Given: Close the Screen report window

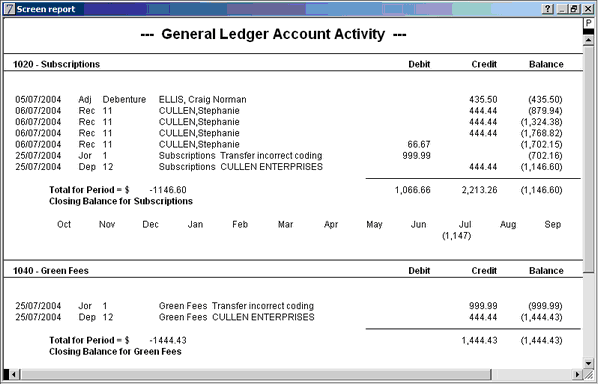Looking at the screenshot, I should (588, 9).
